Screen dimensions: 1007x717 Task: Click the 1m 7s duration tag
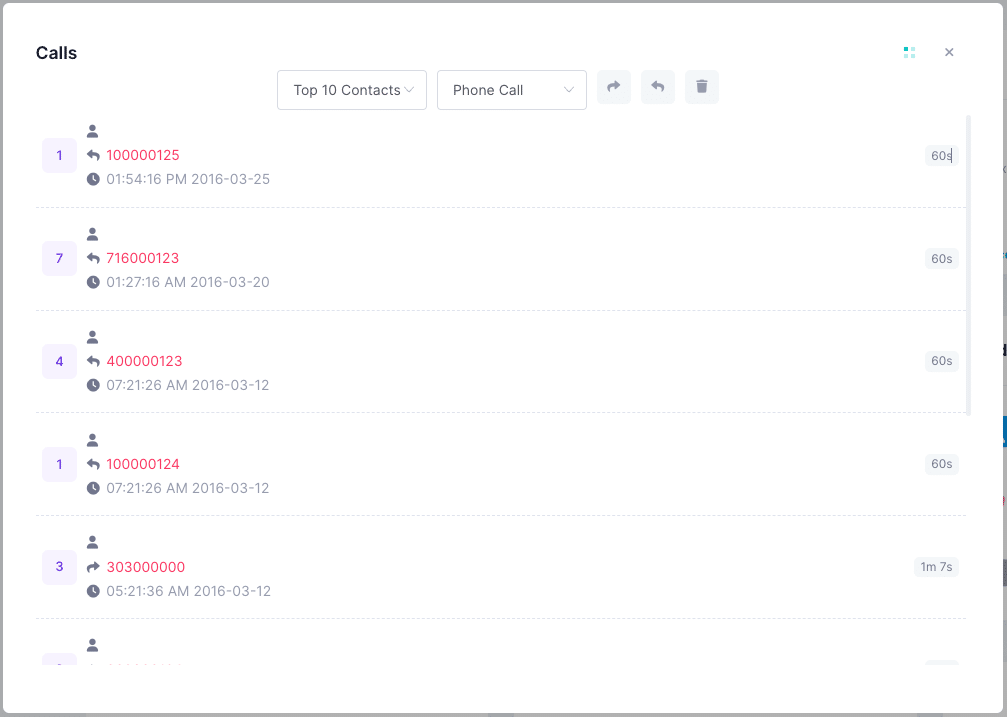(x=936, y=567)
